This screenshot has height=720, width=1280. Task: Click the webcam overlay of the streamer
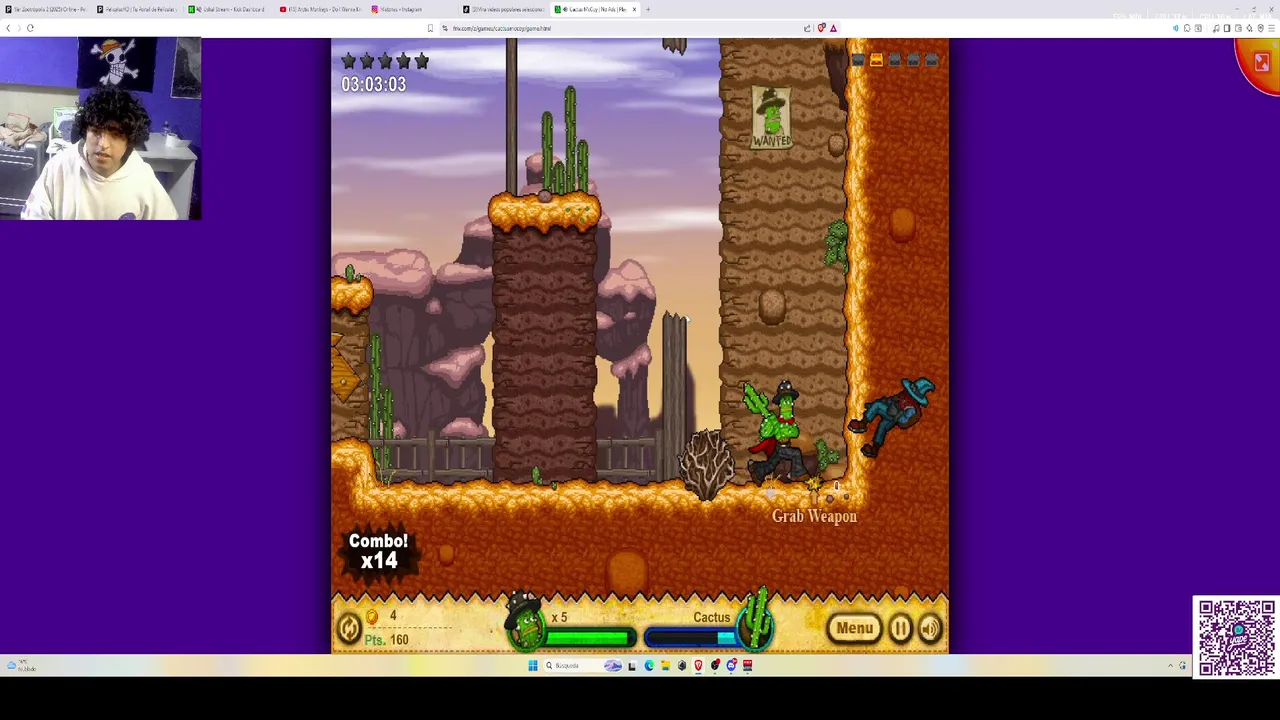pyautogui.click(x=100, y=128)
